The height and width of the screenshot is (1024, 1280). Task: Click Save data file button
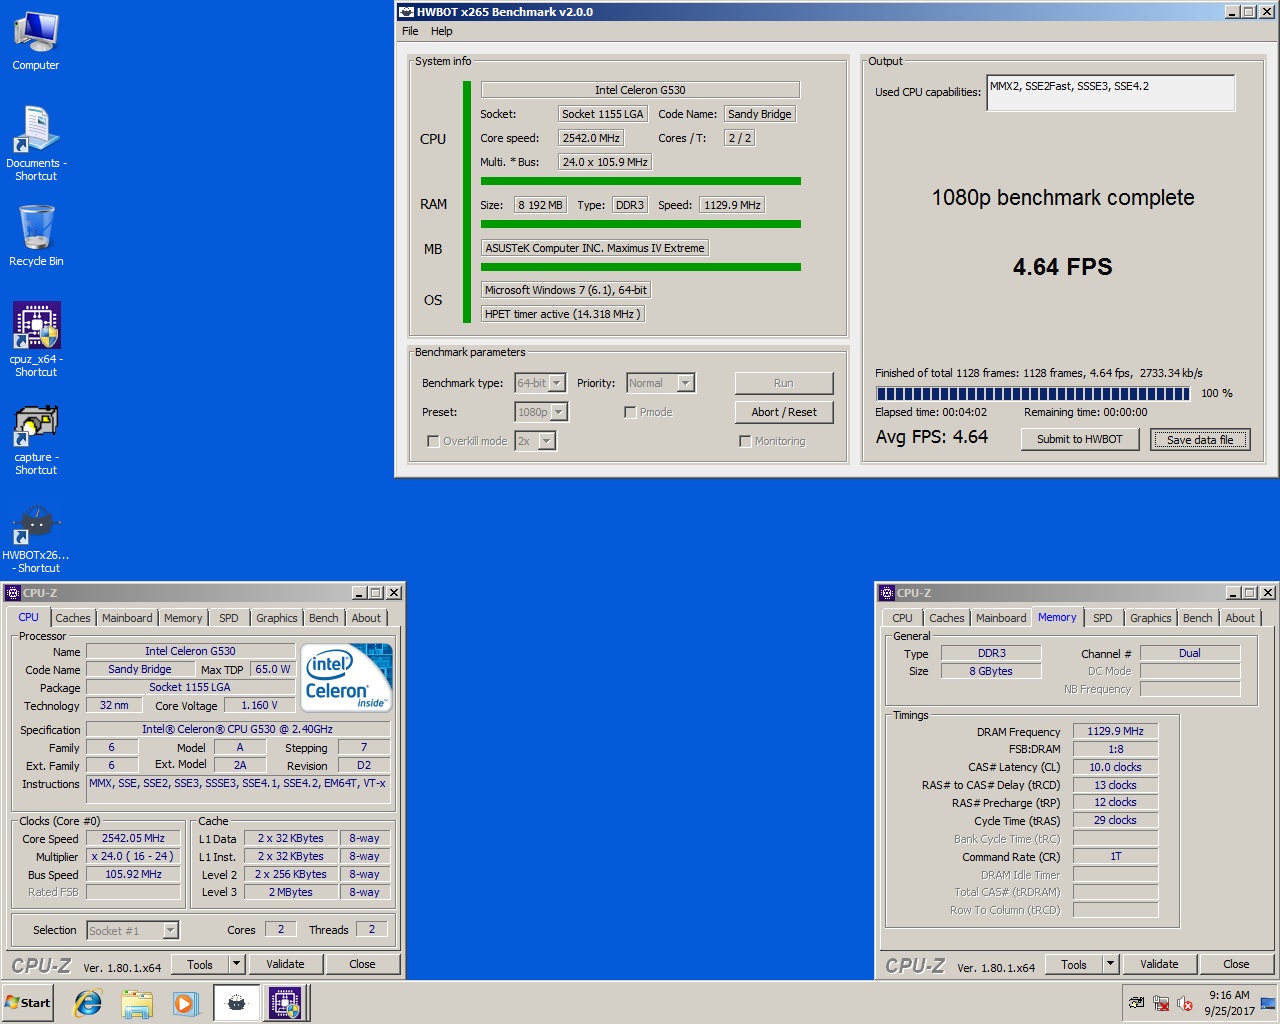point(1200,439)
